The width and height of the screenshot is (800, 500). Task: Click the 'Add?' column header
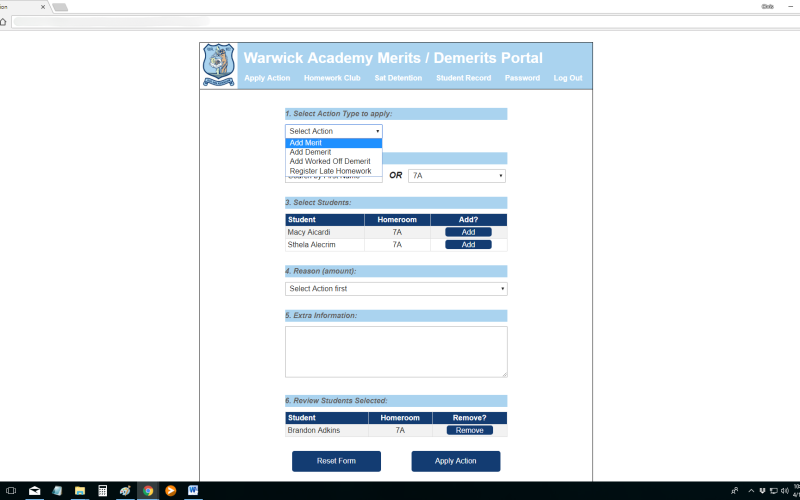tap(468, 220)
